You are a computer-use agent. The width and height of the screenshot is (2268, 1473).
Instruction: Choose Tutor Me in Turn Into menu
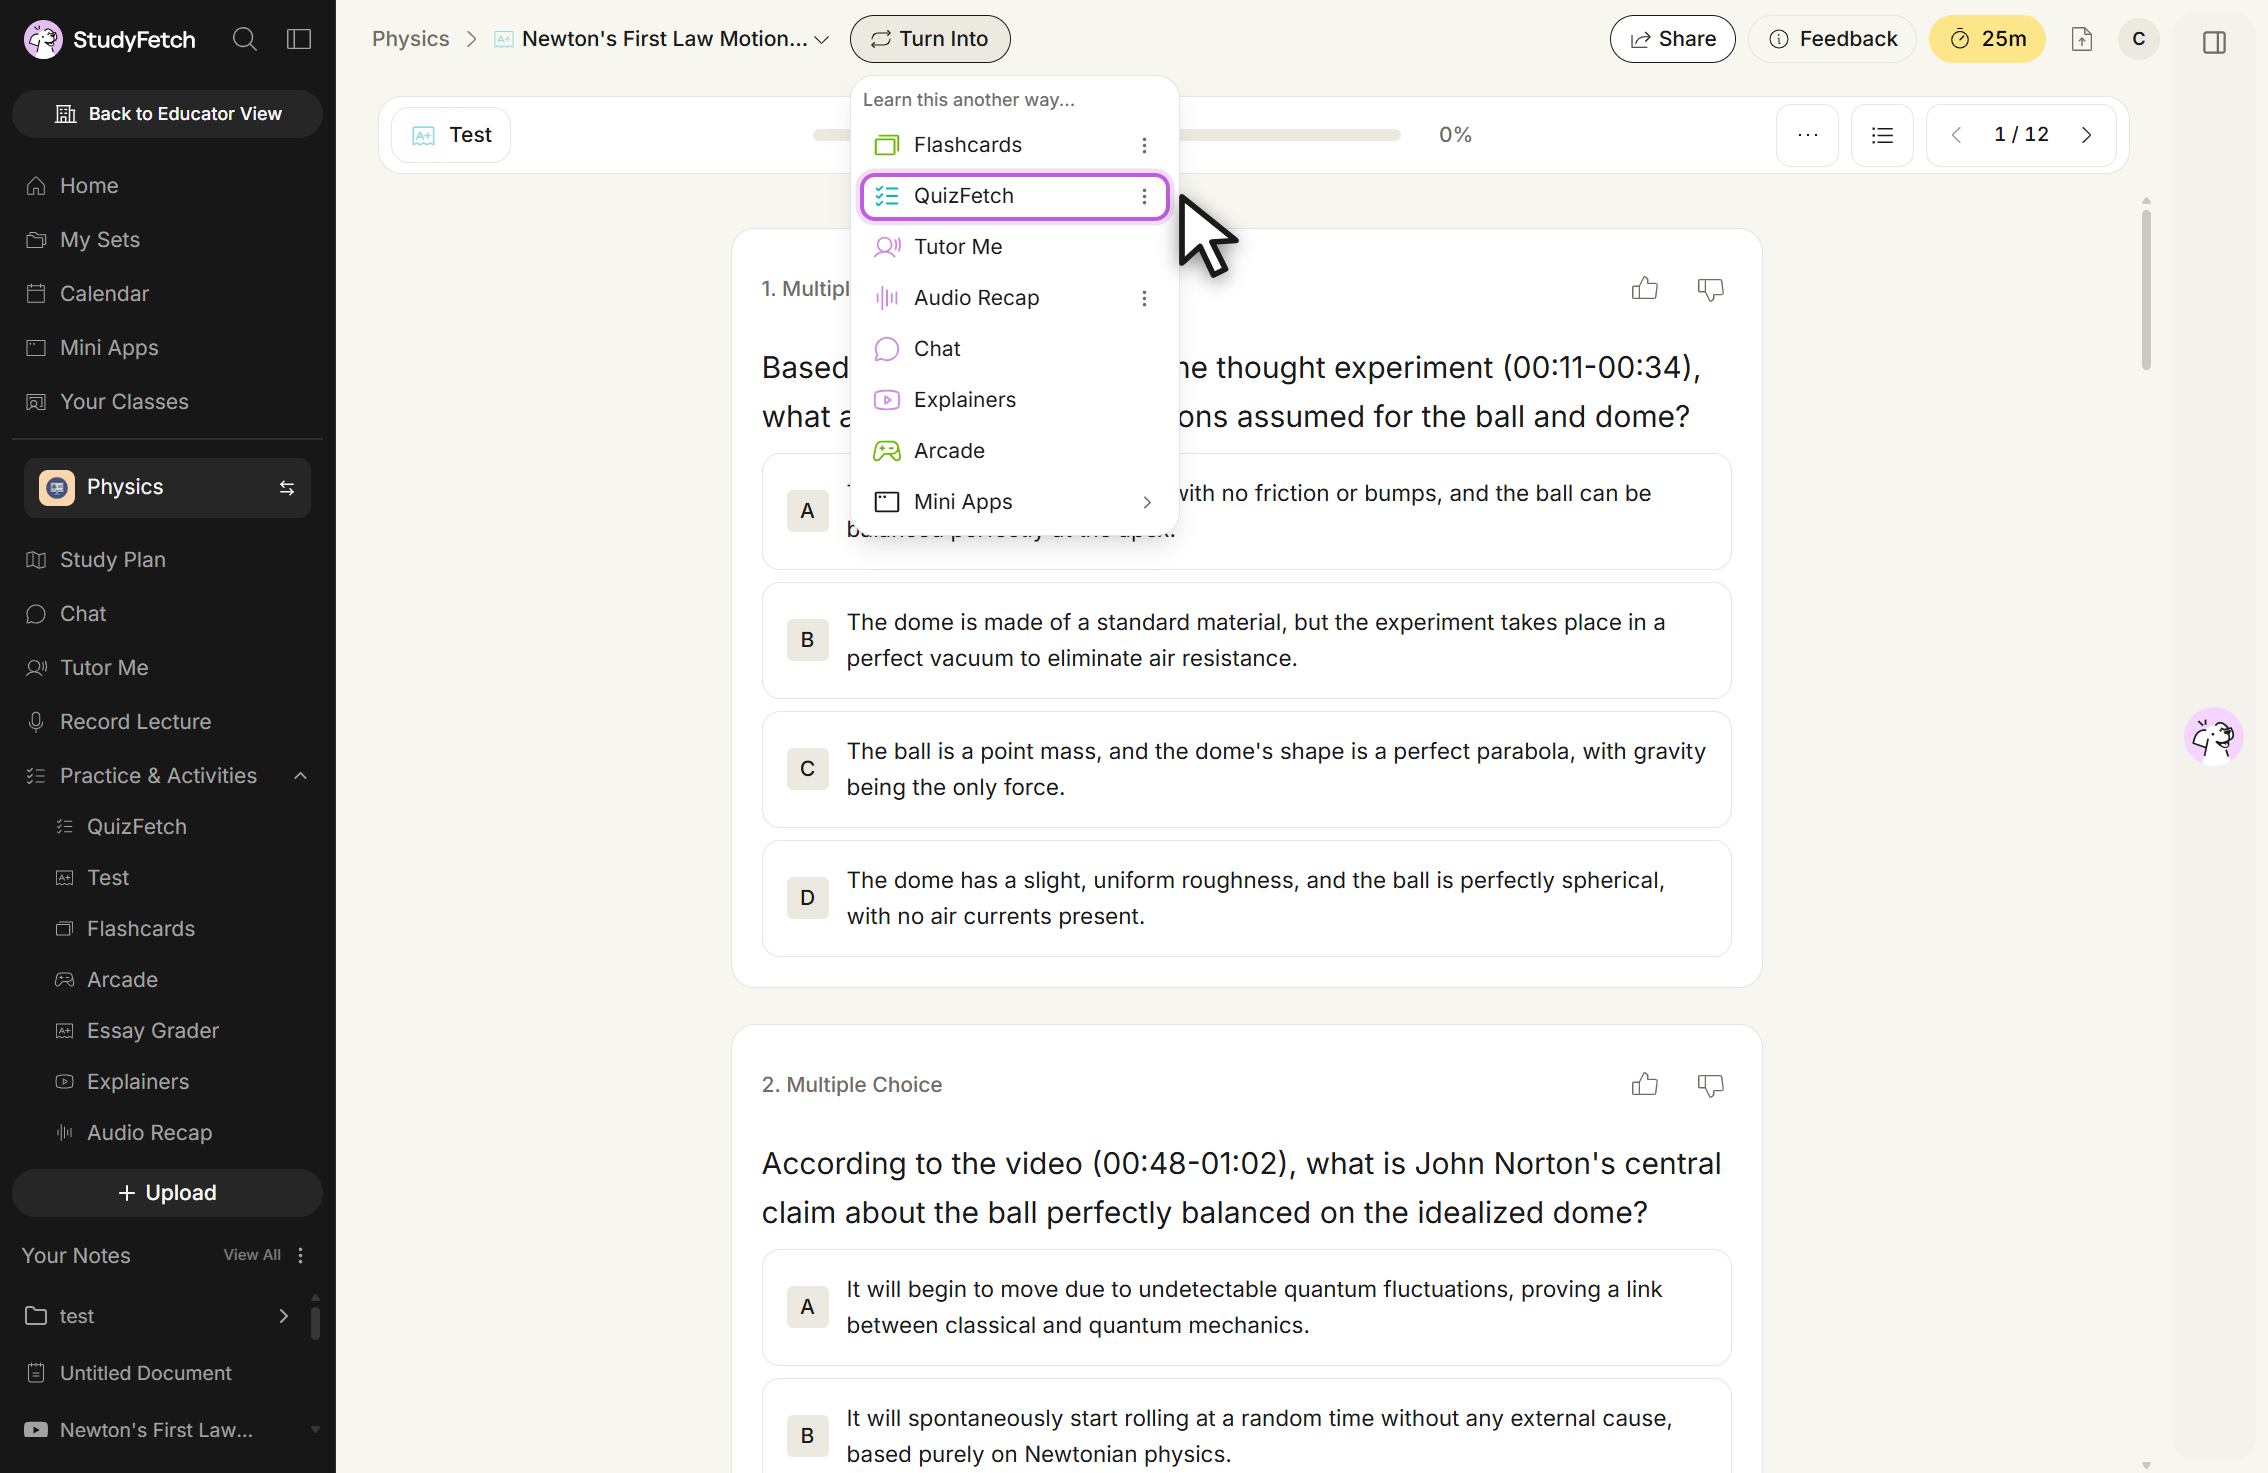point(1015,247)
